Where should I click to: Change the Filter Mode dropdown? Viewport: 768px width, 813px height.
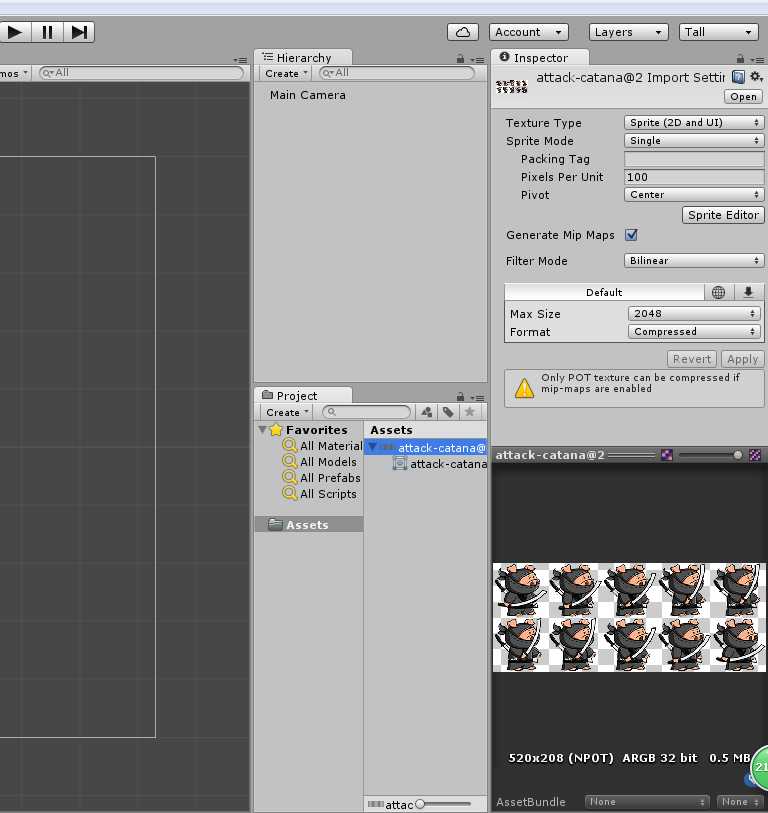(693, 260)
